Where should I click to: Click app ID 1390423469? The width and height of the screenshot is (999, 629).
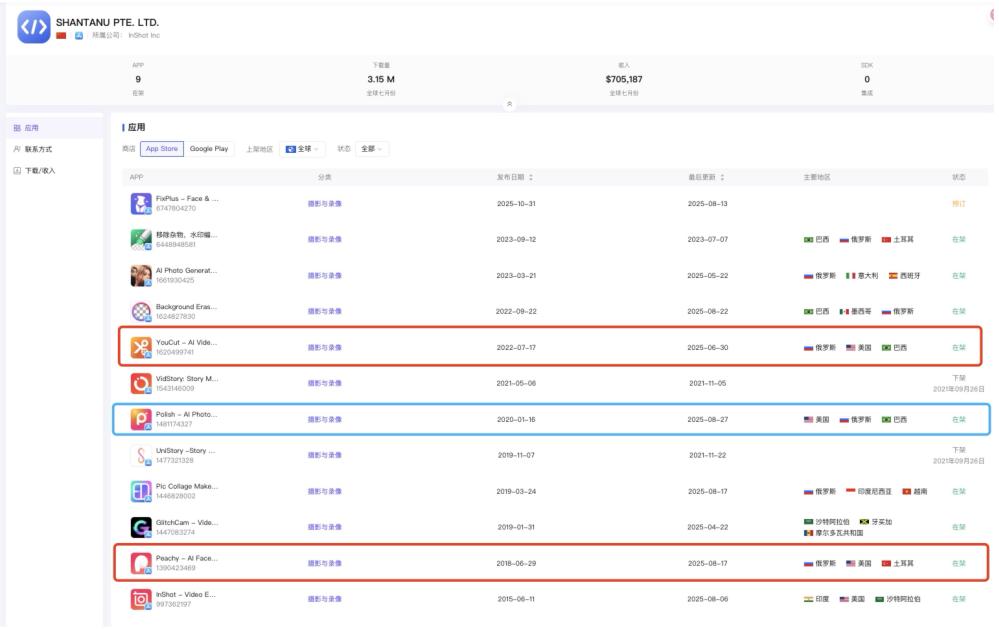tap(175, 568)
